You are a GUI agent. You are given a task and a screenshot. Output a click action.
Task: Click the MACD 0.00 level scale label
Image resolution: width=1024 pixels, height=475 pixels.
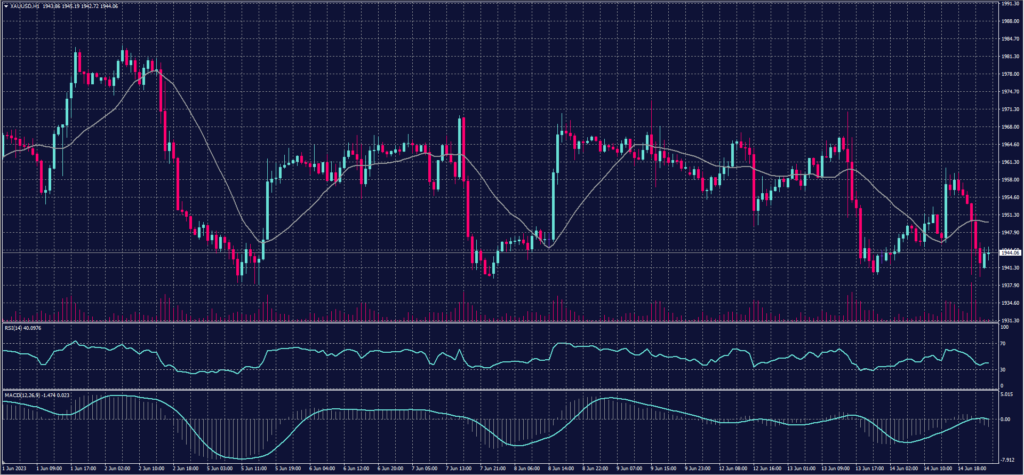click(1005, 419)
